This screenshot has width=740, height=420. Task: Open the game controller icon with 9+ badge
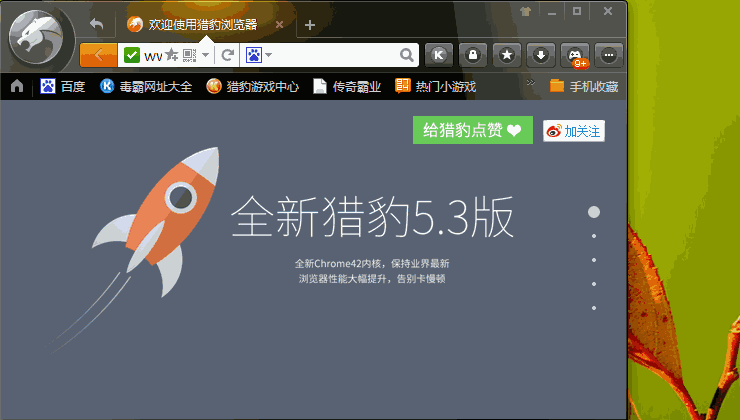pos(576,55)
